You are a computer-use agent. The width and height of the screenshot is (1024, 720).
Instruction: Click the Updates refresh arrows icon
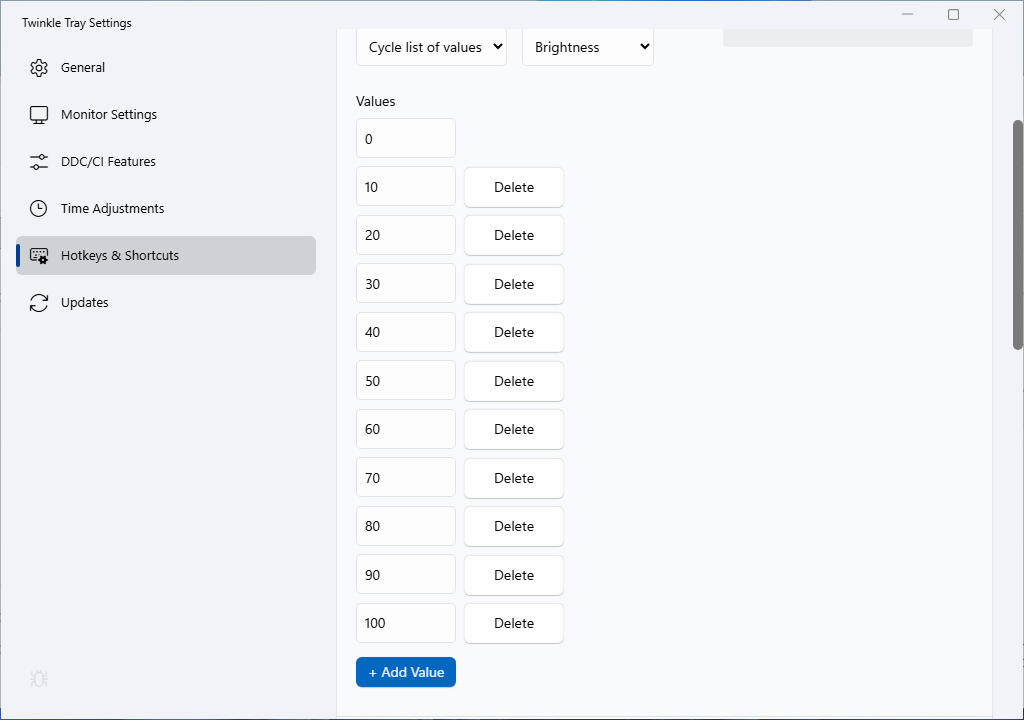(x=39, y=303)
